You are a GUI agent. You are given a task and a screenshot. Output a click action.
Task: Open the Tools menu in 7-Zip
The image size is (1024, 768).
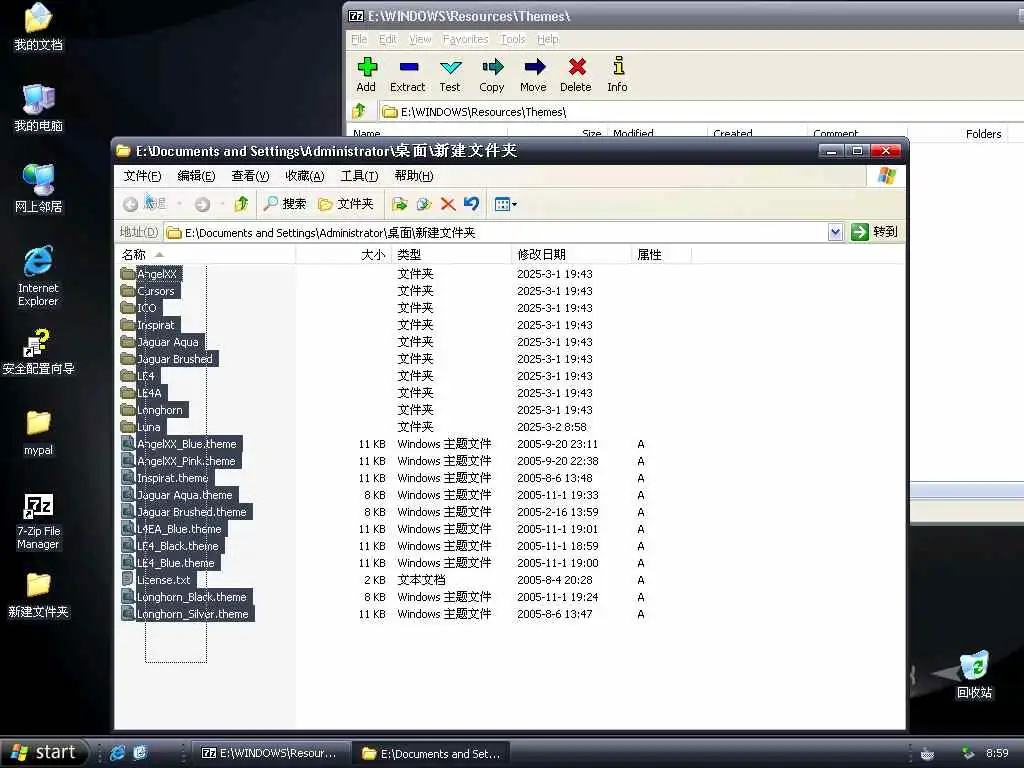[x=513, y=39]
